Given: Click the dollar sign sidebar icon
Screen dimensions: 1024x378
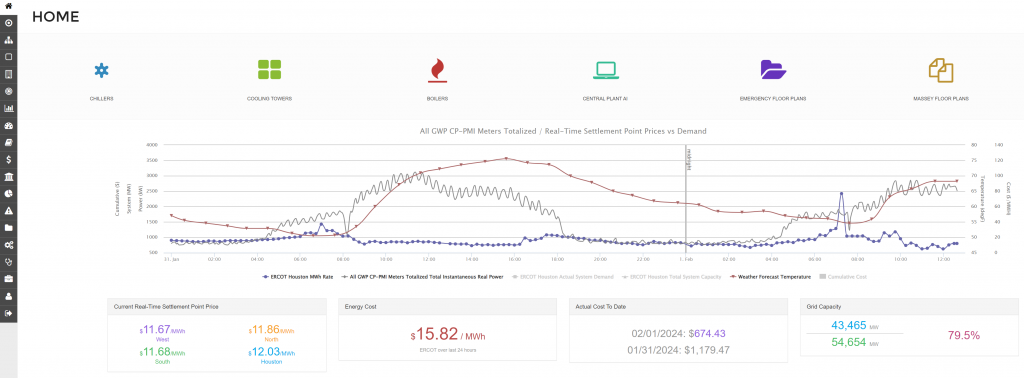Looking at the screenshot, I should pos(8,159).
